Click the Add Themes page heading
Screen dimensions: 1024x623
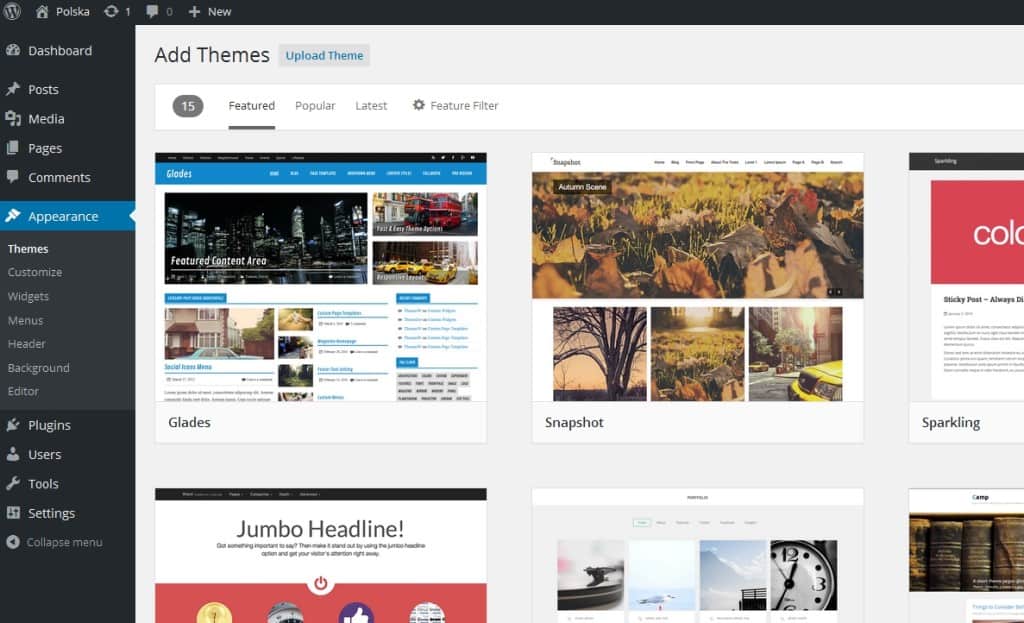pyautogui.click(x=212, y=55)
